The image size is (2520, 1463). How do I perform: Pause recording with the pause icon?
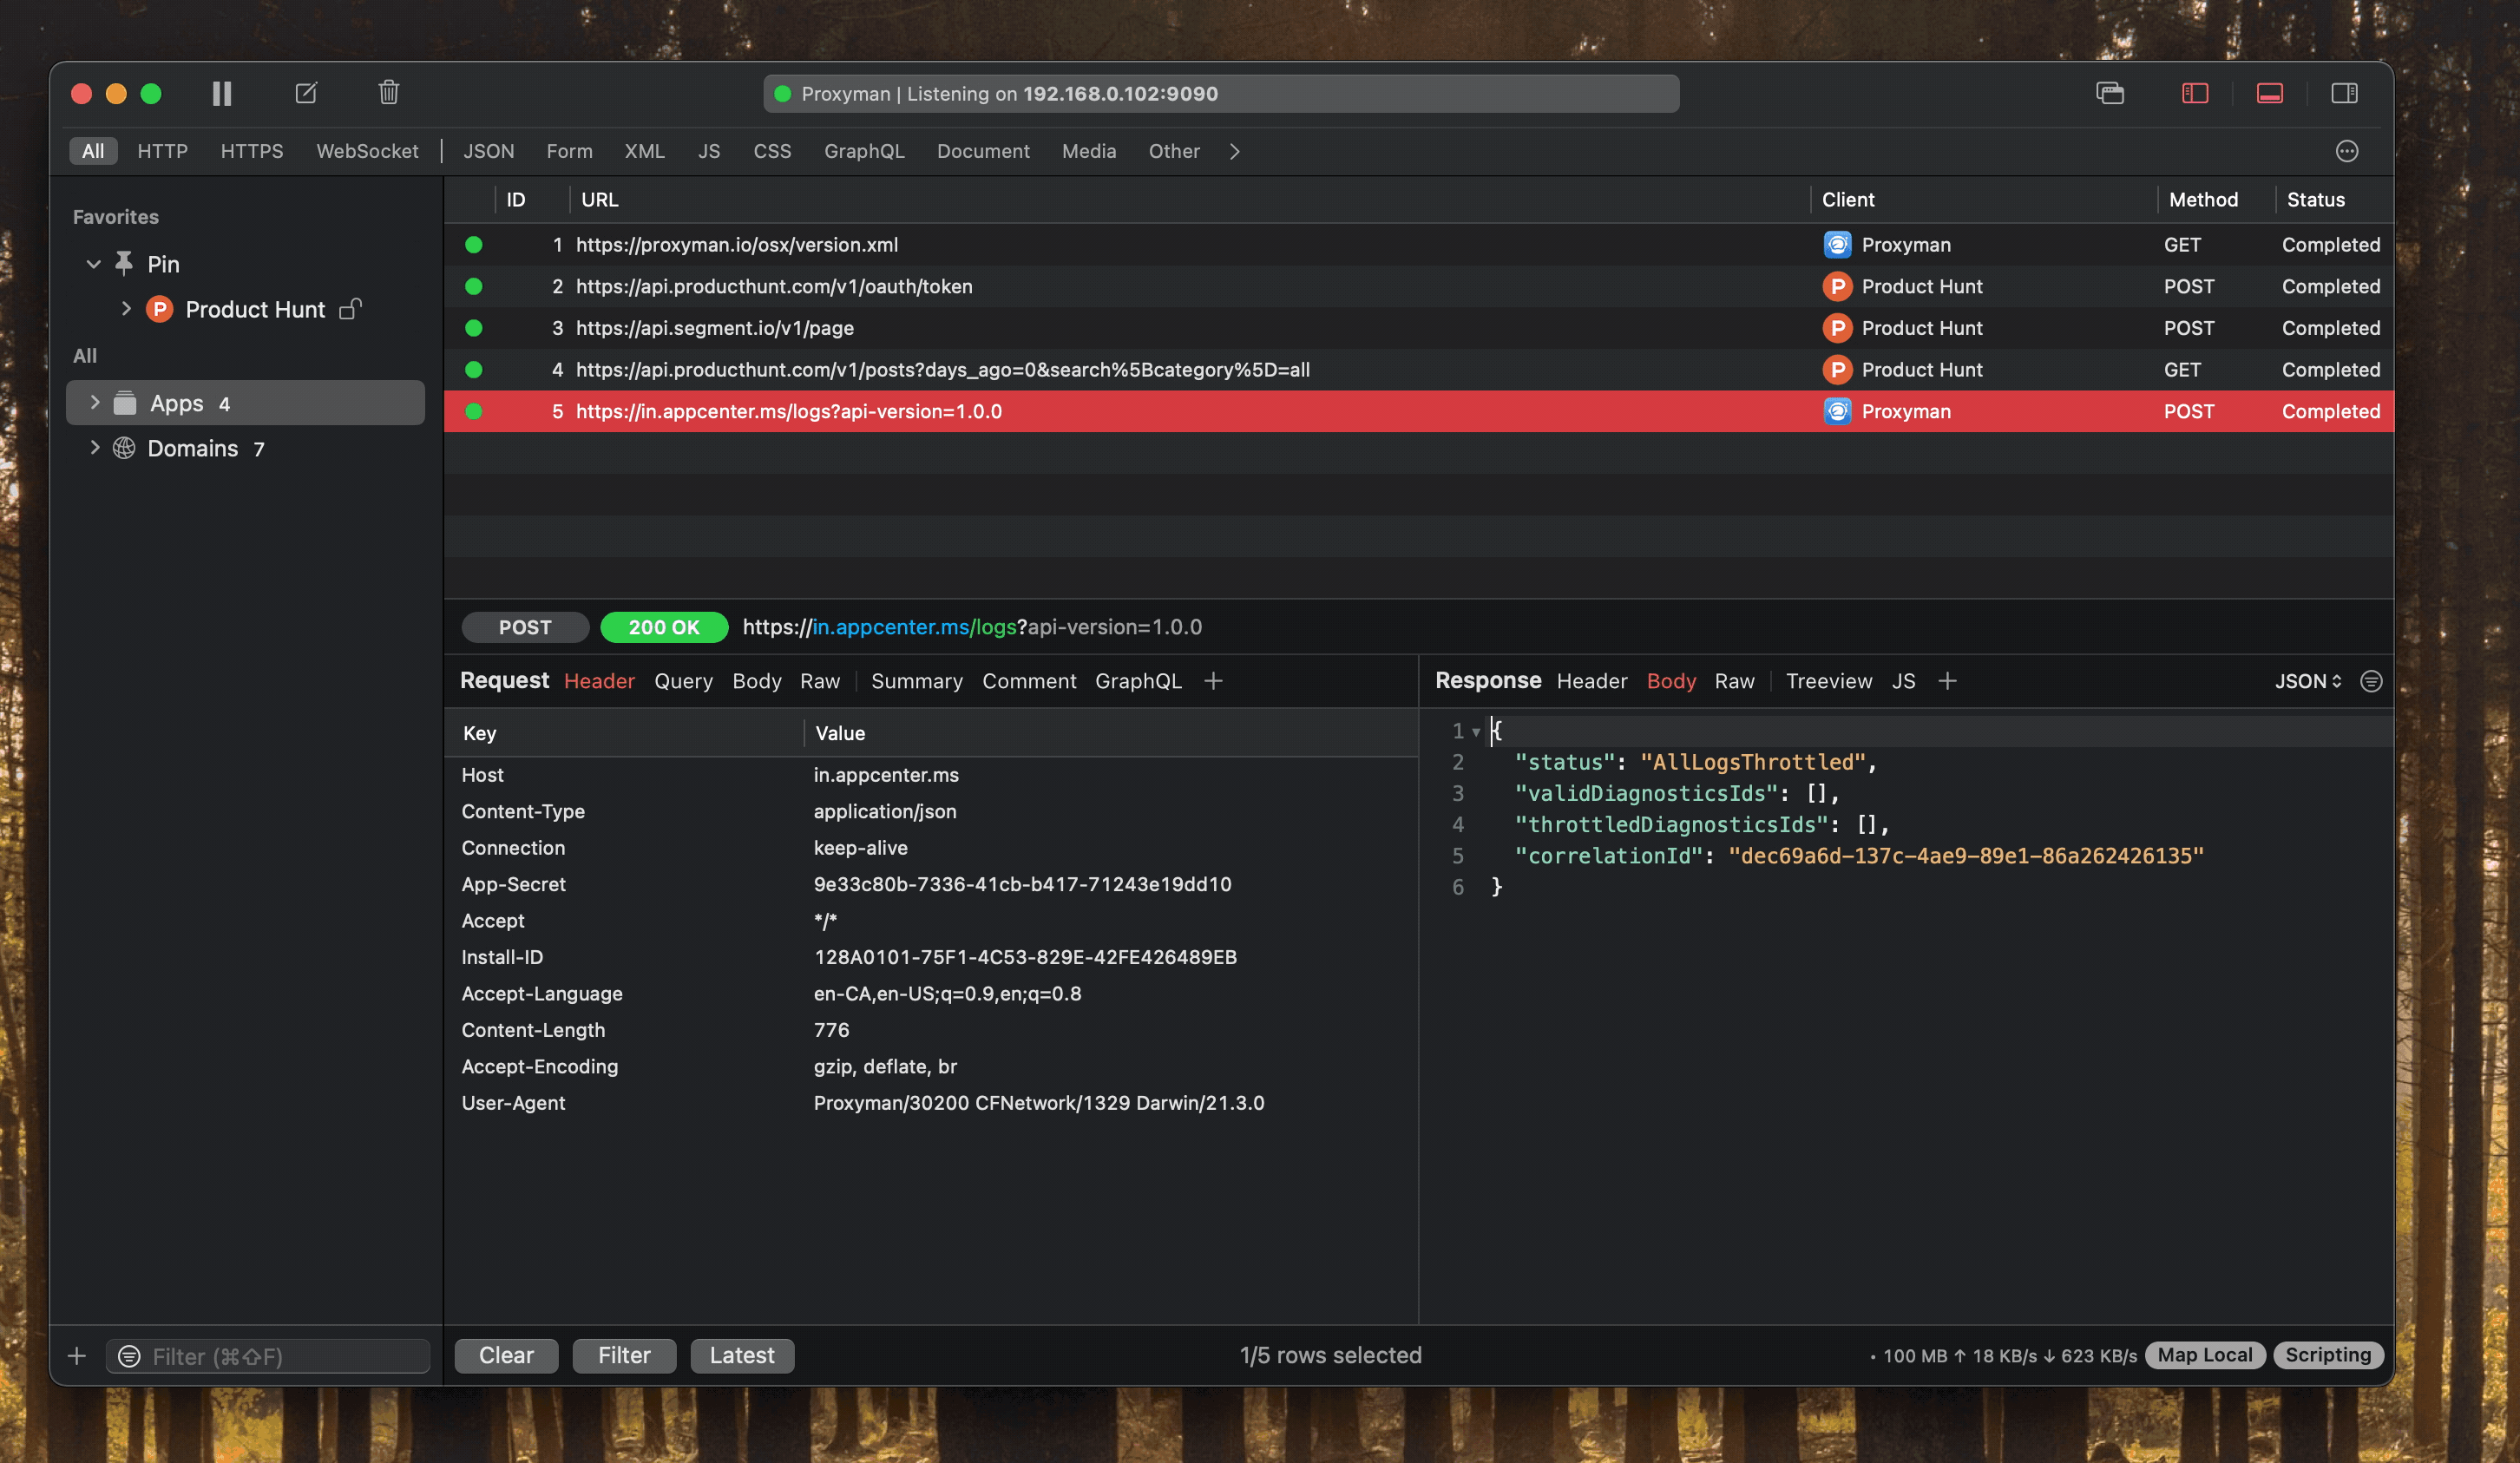pyautogui.click(x=222, y=93)
